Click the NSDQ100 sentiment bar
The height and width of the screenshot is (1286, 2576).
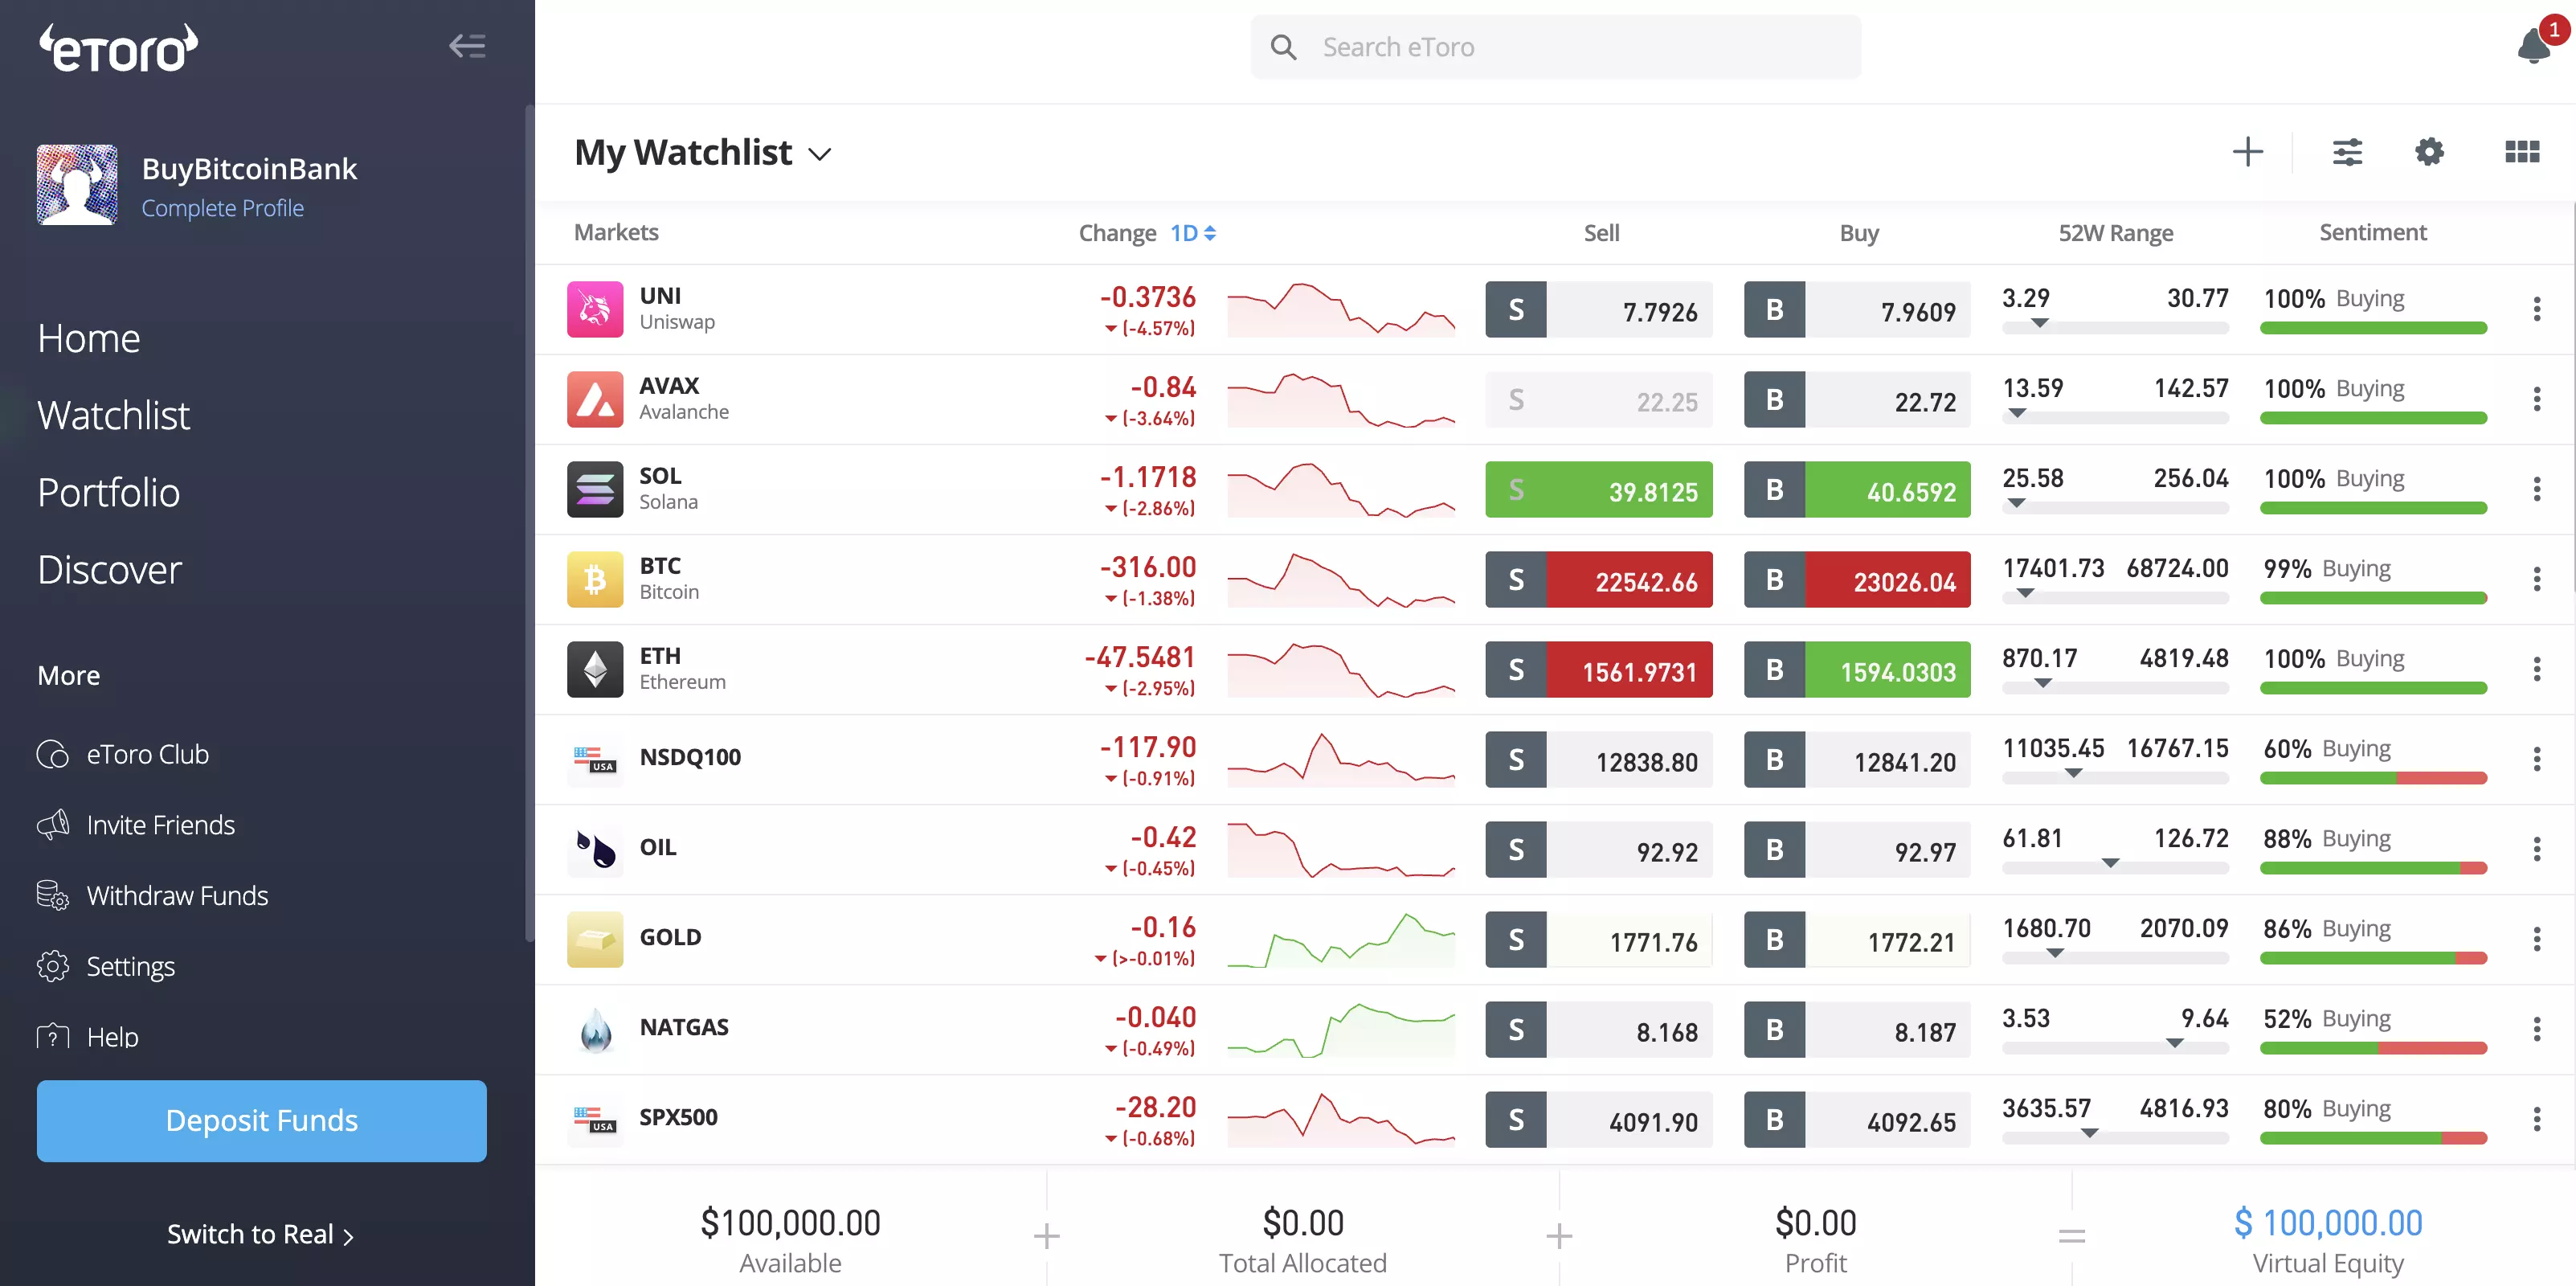click(2373, 778)
